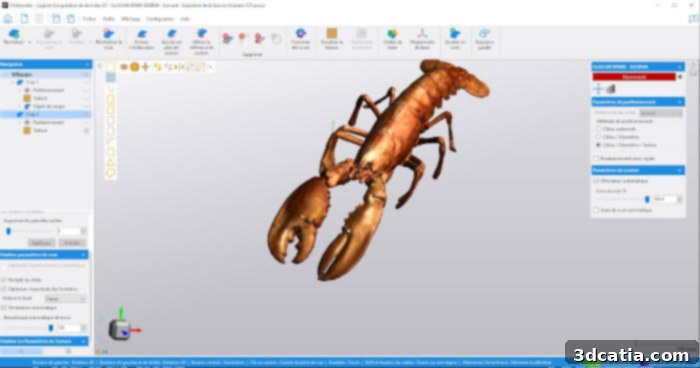Select Positionnement under Scan 1

48,90
